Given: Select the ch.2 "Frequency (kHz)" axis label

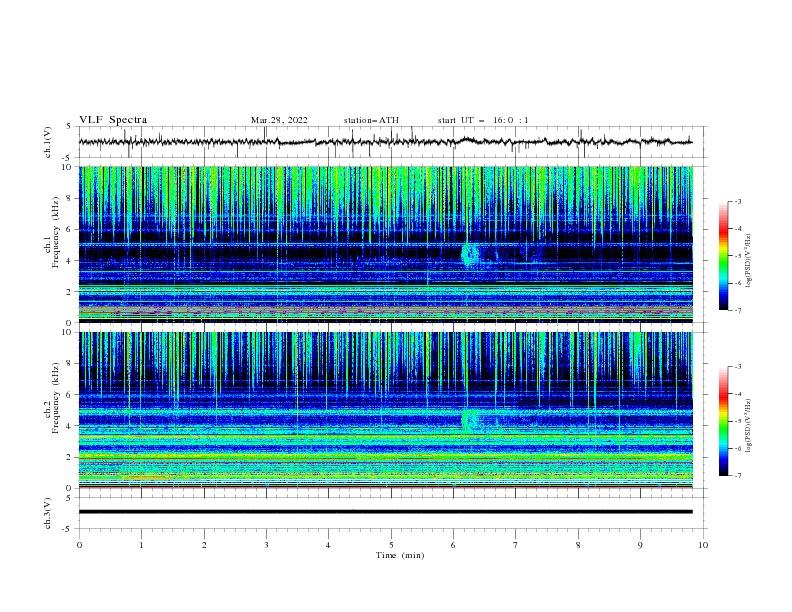Looking at the screenshot, I should click(x=56, y=398).
